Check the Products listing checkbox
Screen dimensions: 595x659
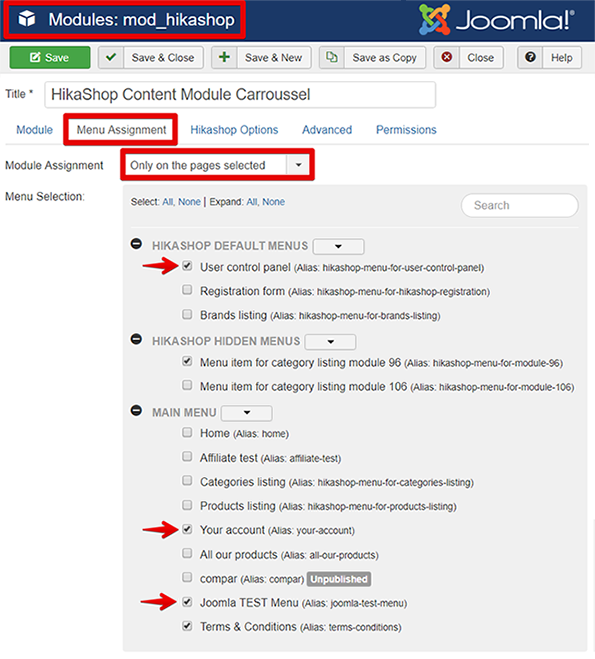point(187,505)
